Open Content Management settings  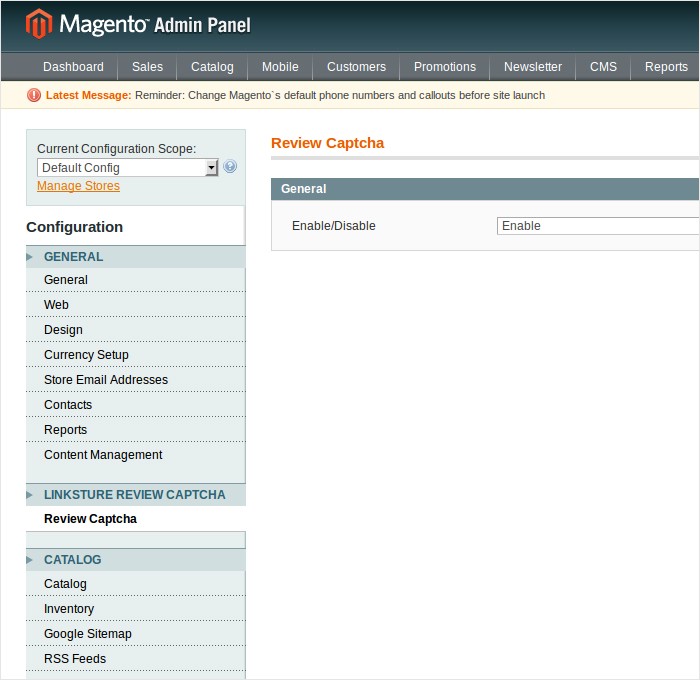[x=136, y=455]
